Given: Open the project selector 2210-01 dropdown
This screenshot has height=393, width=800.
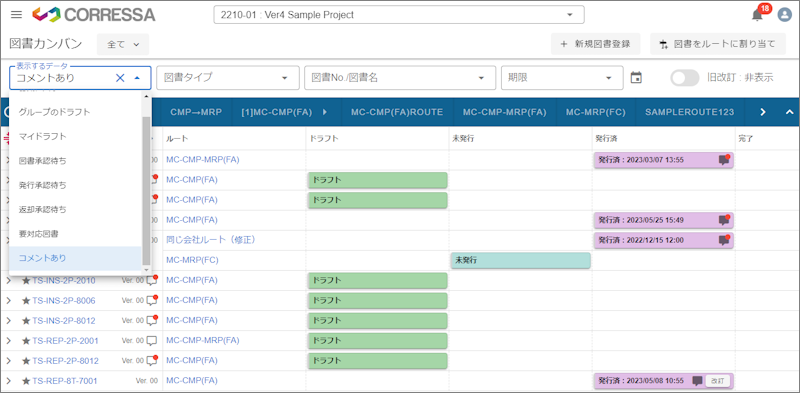Looking at the screenshot, I should 399,15.
